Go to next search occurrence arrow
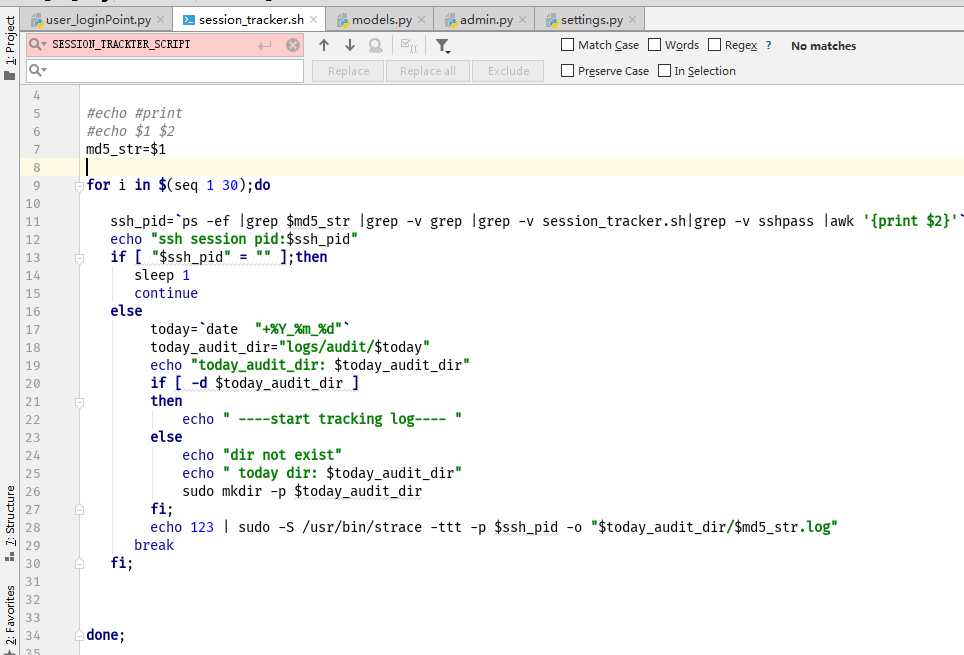 pyautogui.click(x=350, y=45)
